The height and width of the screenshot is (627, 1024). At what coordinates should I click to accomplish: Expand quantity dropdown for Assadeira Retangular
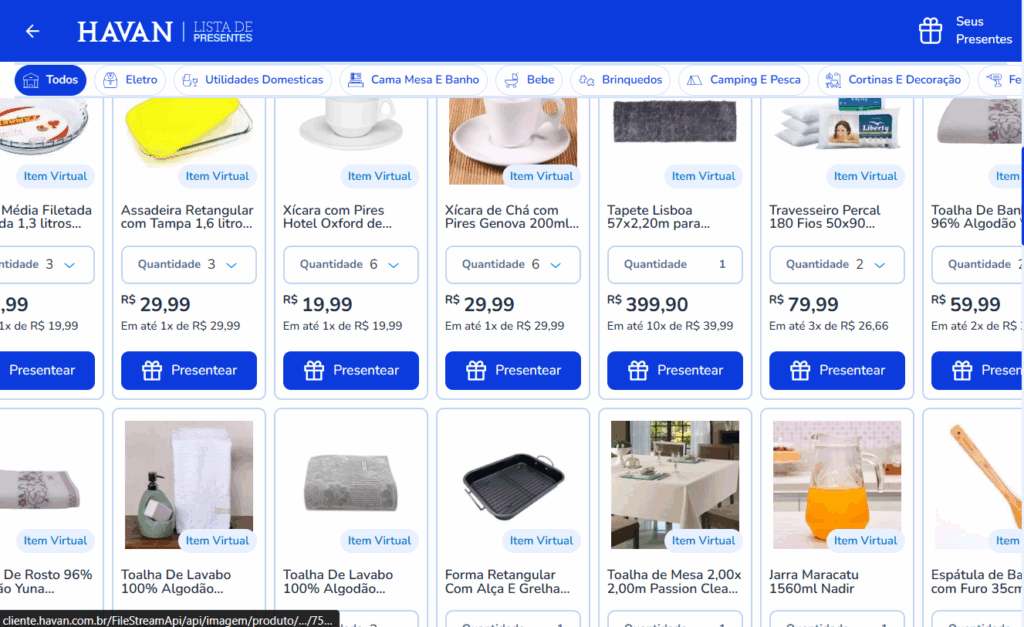point(189,265)
